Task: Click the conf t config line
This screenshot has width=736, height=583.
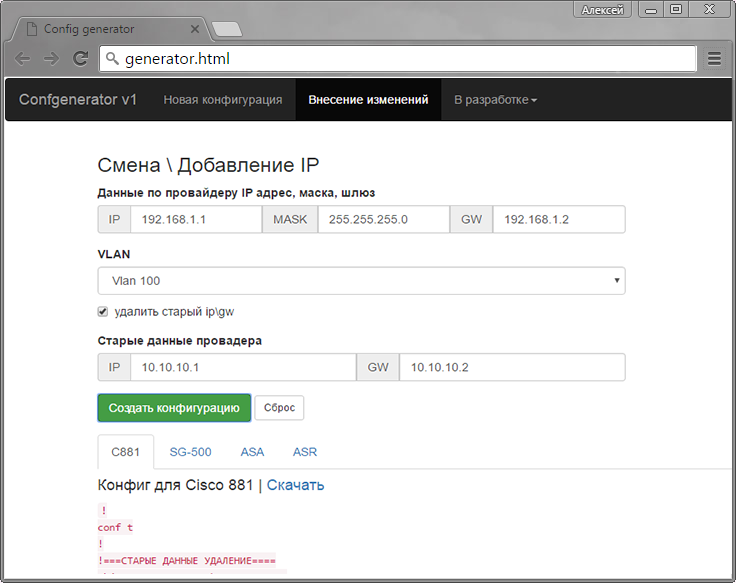Action: click(x=115, y=528)
